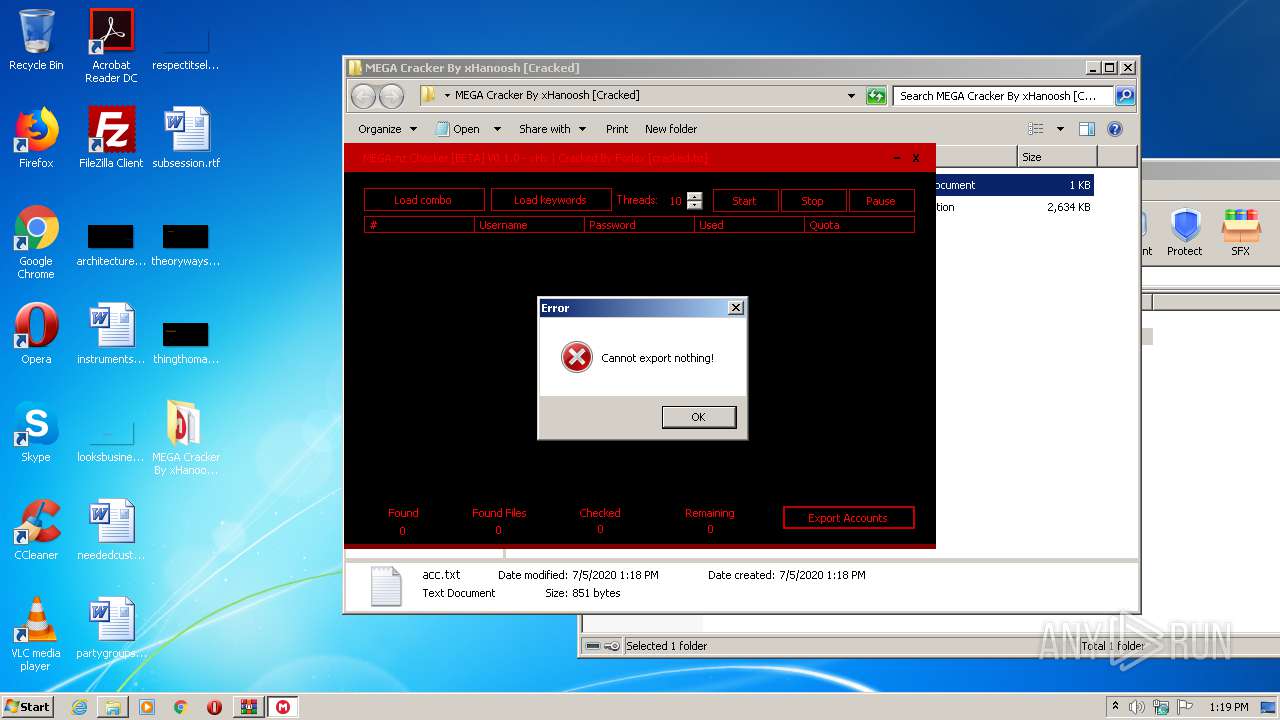
Task: Click the Explorer back navigation arrow
Action: point(363,96)
